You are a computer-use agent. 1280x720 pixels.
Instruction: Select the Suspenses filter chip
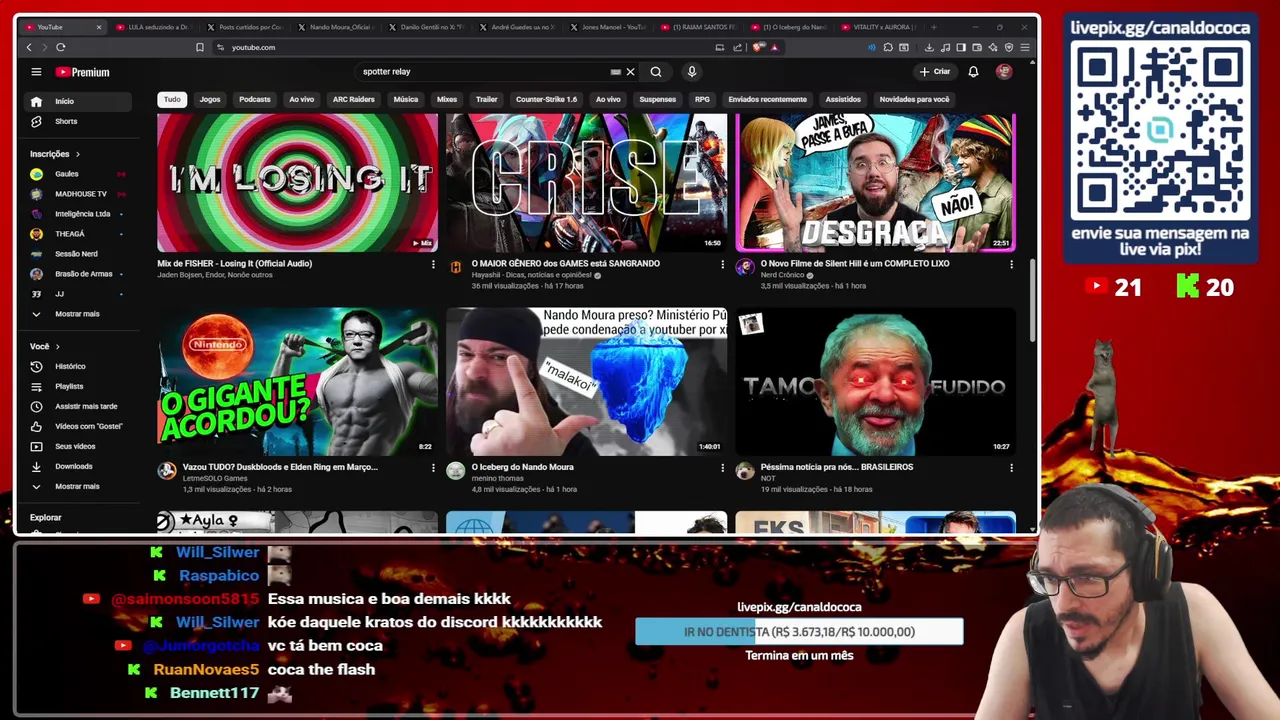coord(658,99)
